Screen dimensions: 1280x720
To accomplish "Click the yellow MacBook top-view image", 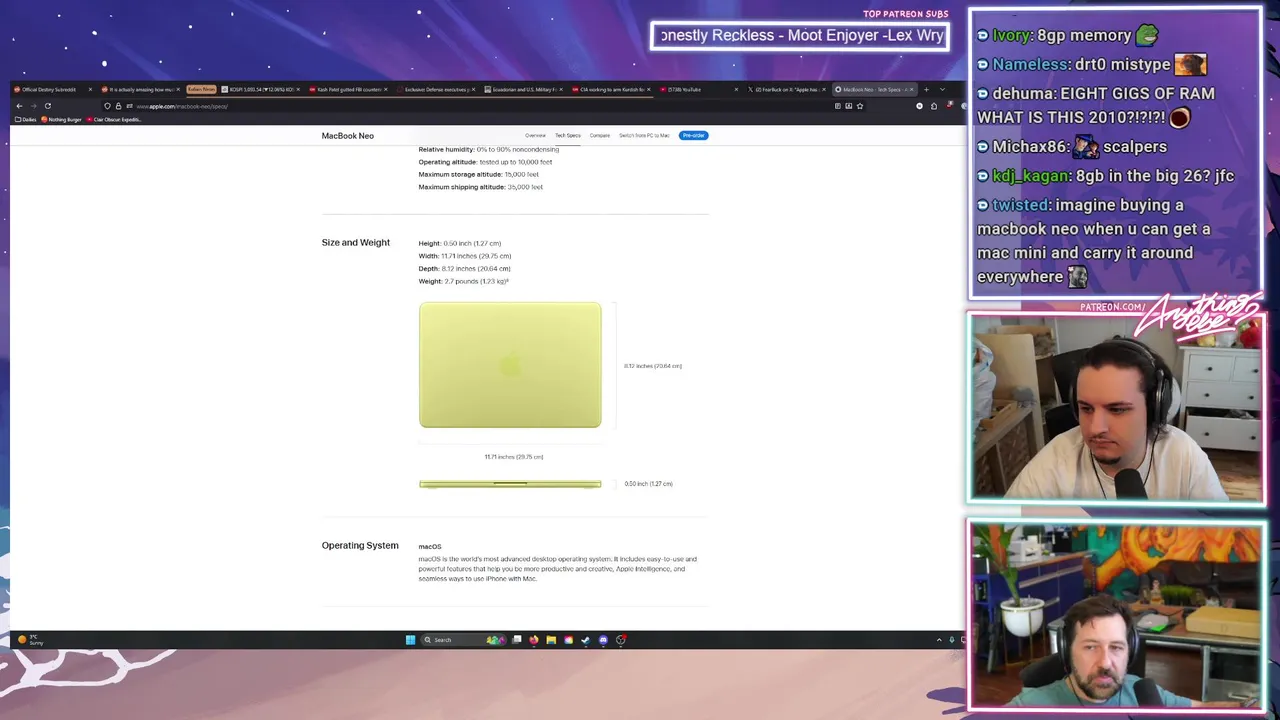I will [x=510, y=365].
